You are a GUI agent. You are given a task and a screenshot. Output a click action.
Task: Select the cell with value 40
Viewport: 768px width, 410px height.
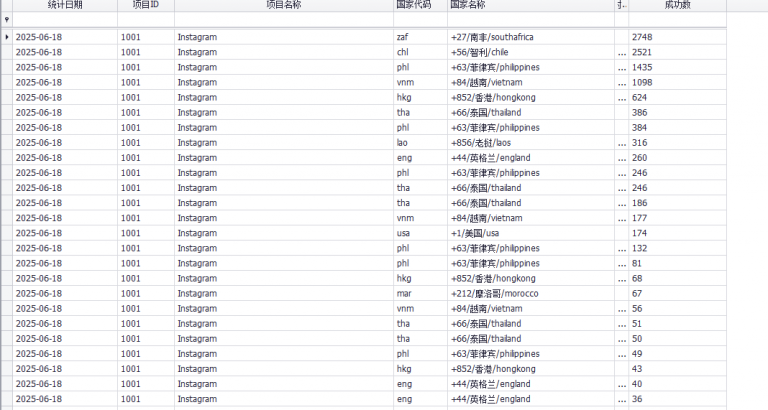678,384
